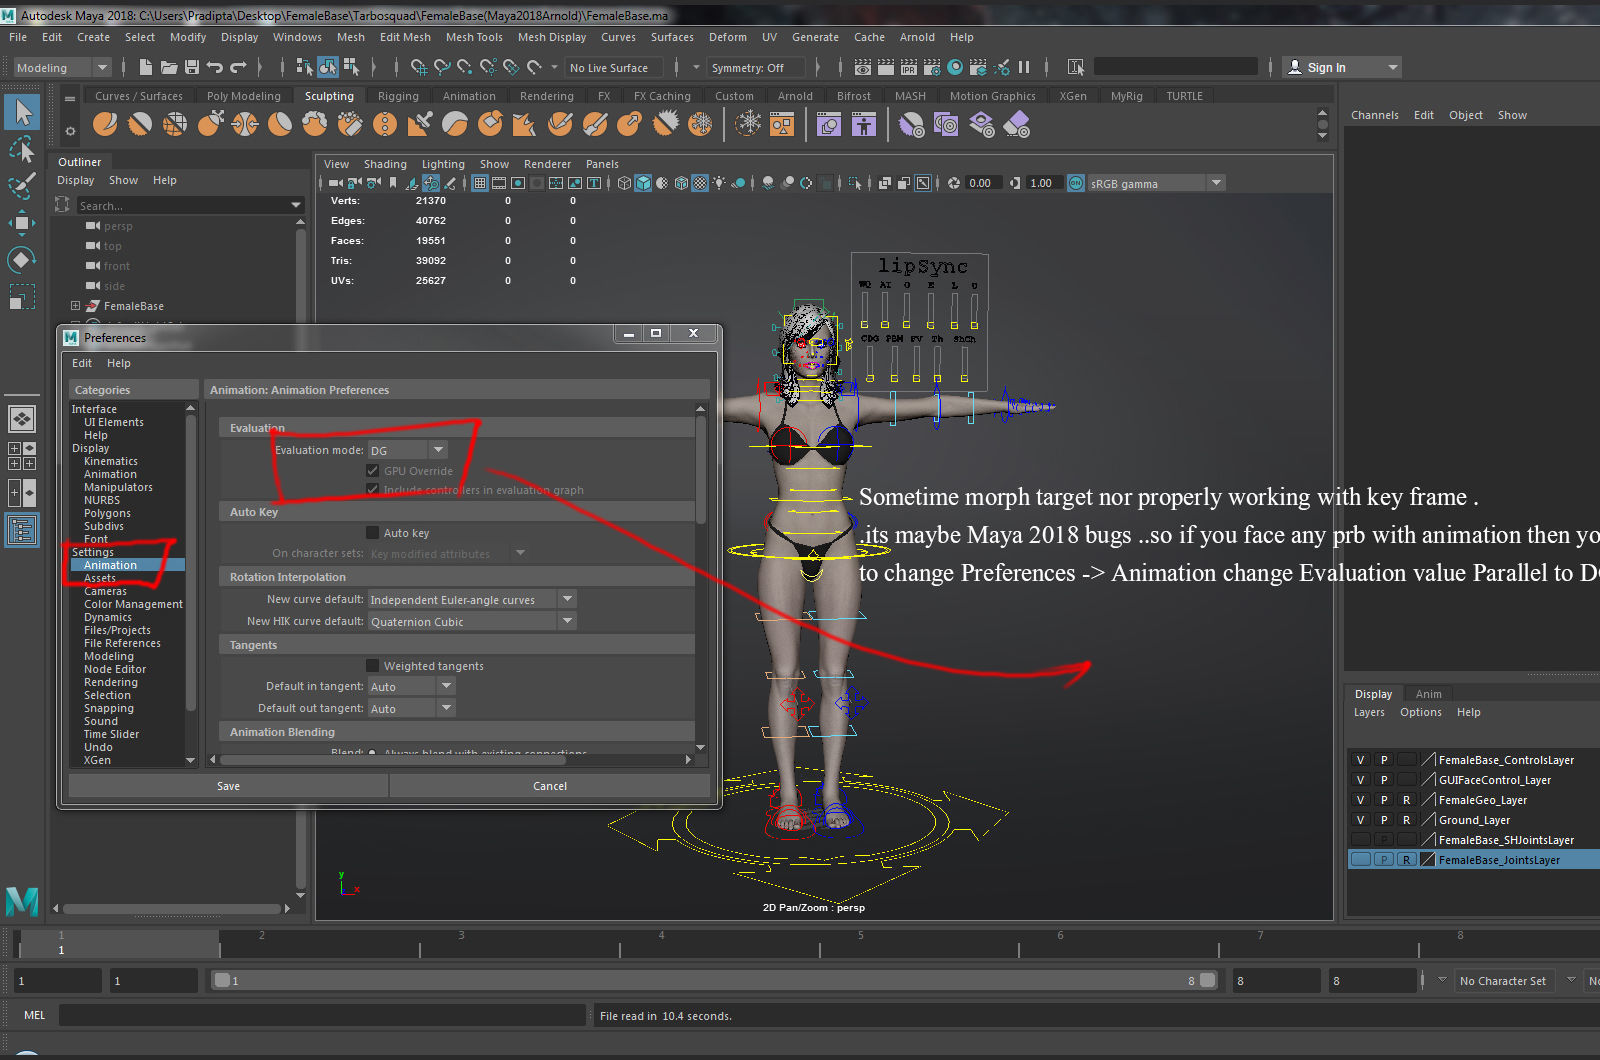Open the New curve default dropdown
This screenshot has height=1060, width=1600.
click(471, 599)
